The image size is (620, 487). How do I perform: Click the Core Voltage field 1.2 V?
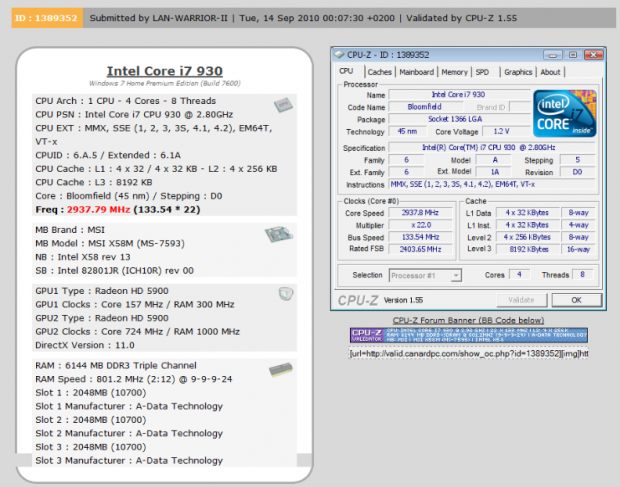[505, 131]
